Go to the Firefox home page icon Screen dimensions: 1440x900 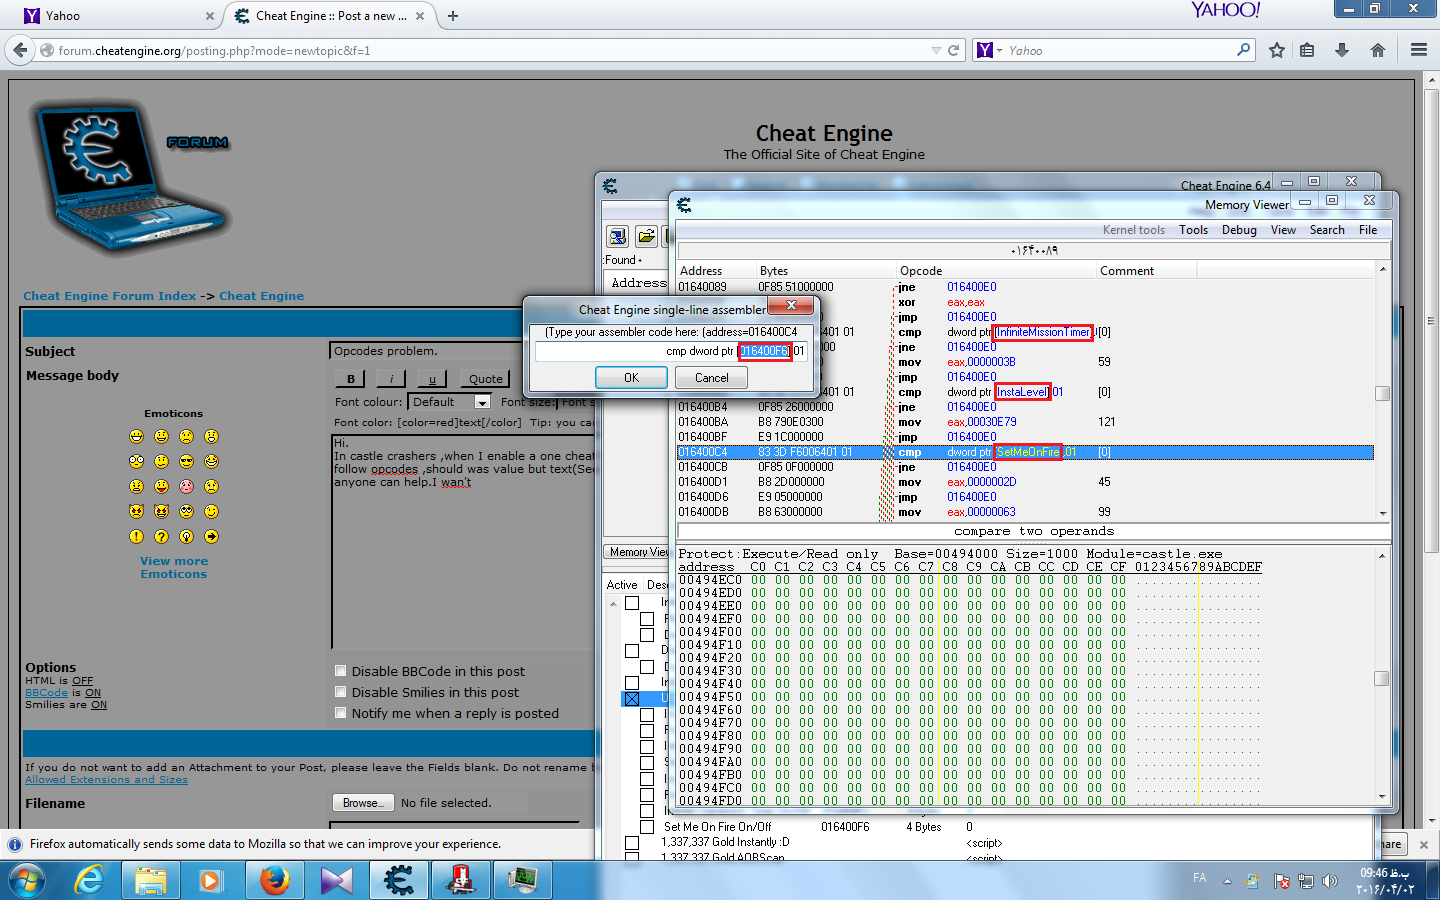pos(1377,50)
